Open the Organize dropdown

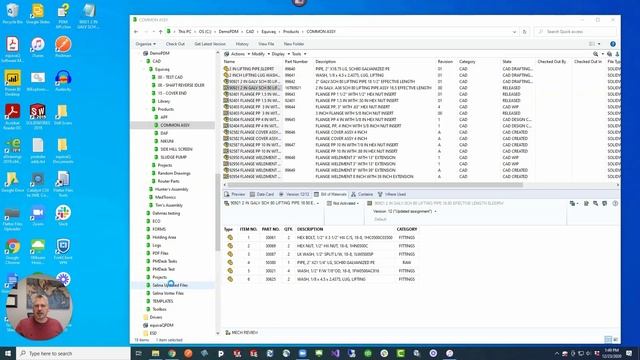point(145,44)
